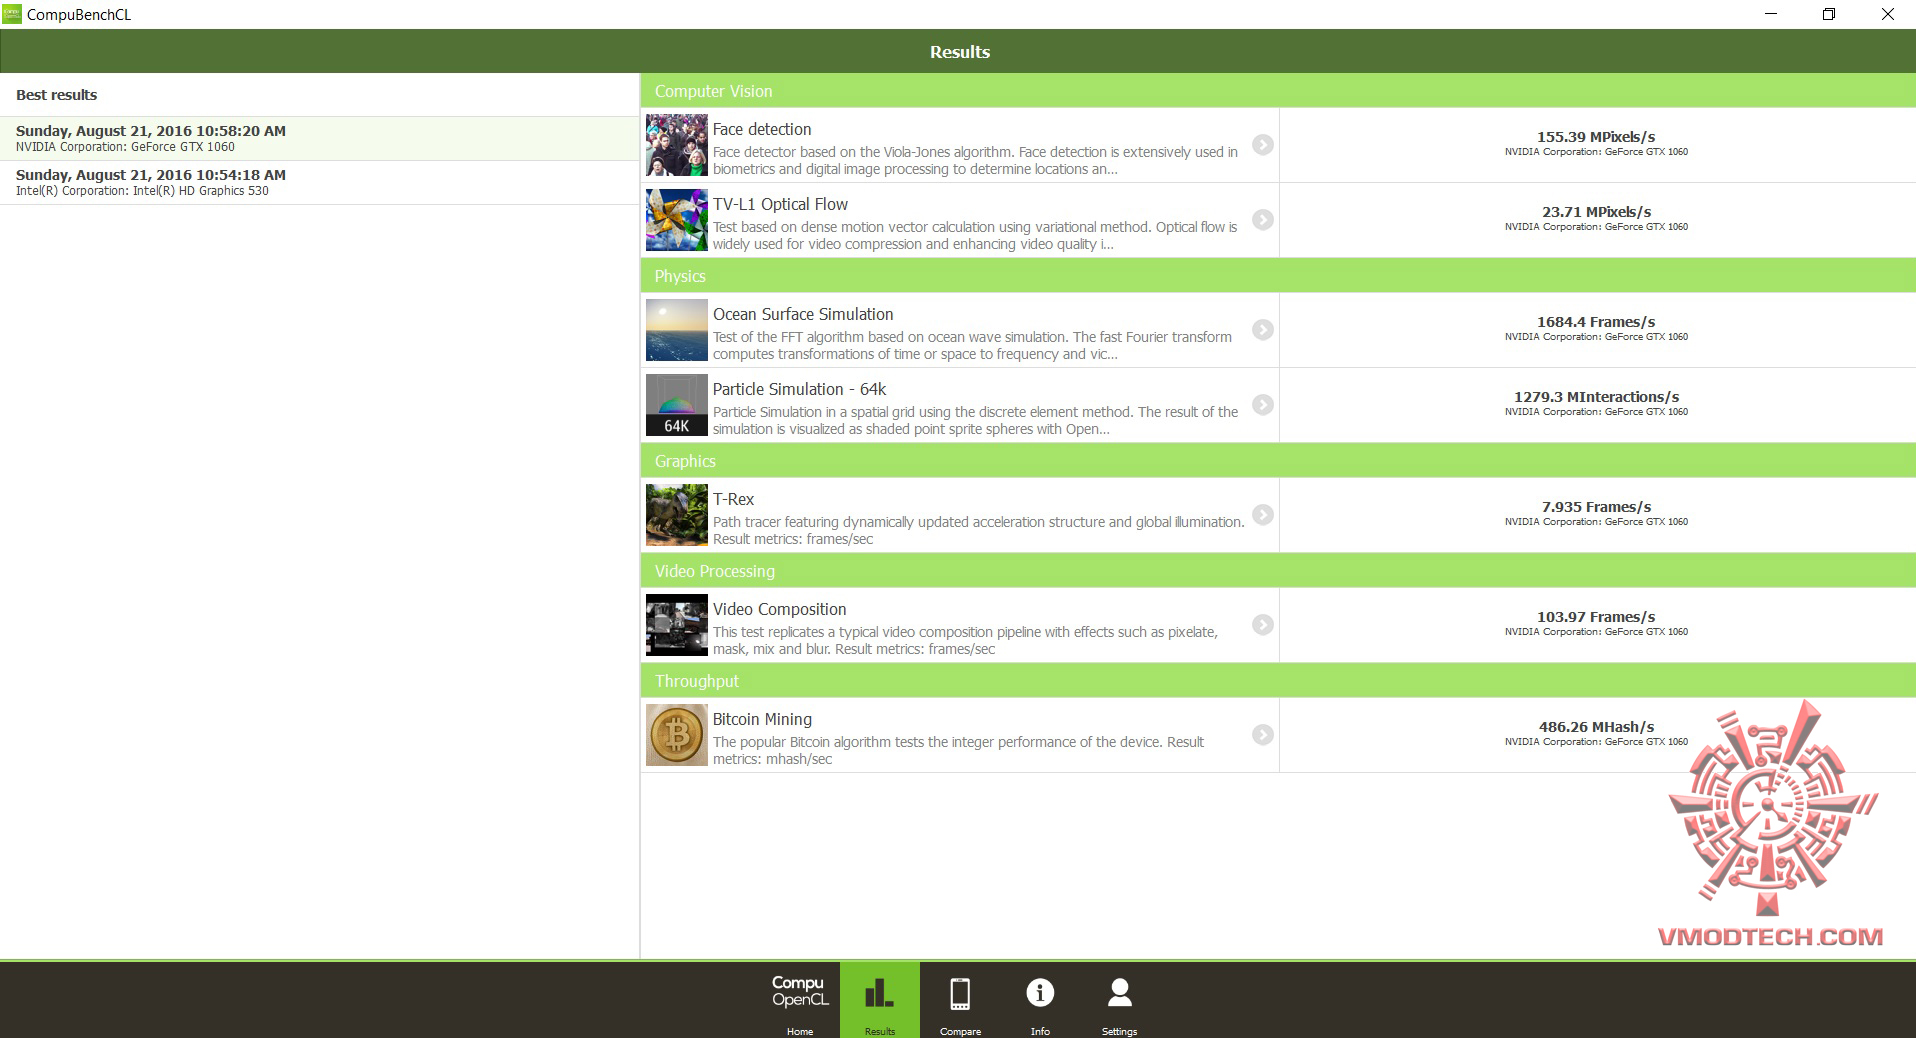Expand T-Rex test details arrow
Image resolution: width=1916 pixels, height=1038 pixels.
tap(1263, 515)
